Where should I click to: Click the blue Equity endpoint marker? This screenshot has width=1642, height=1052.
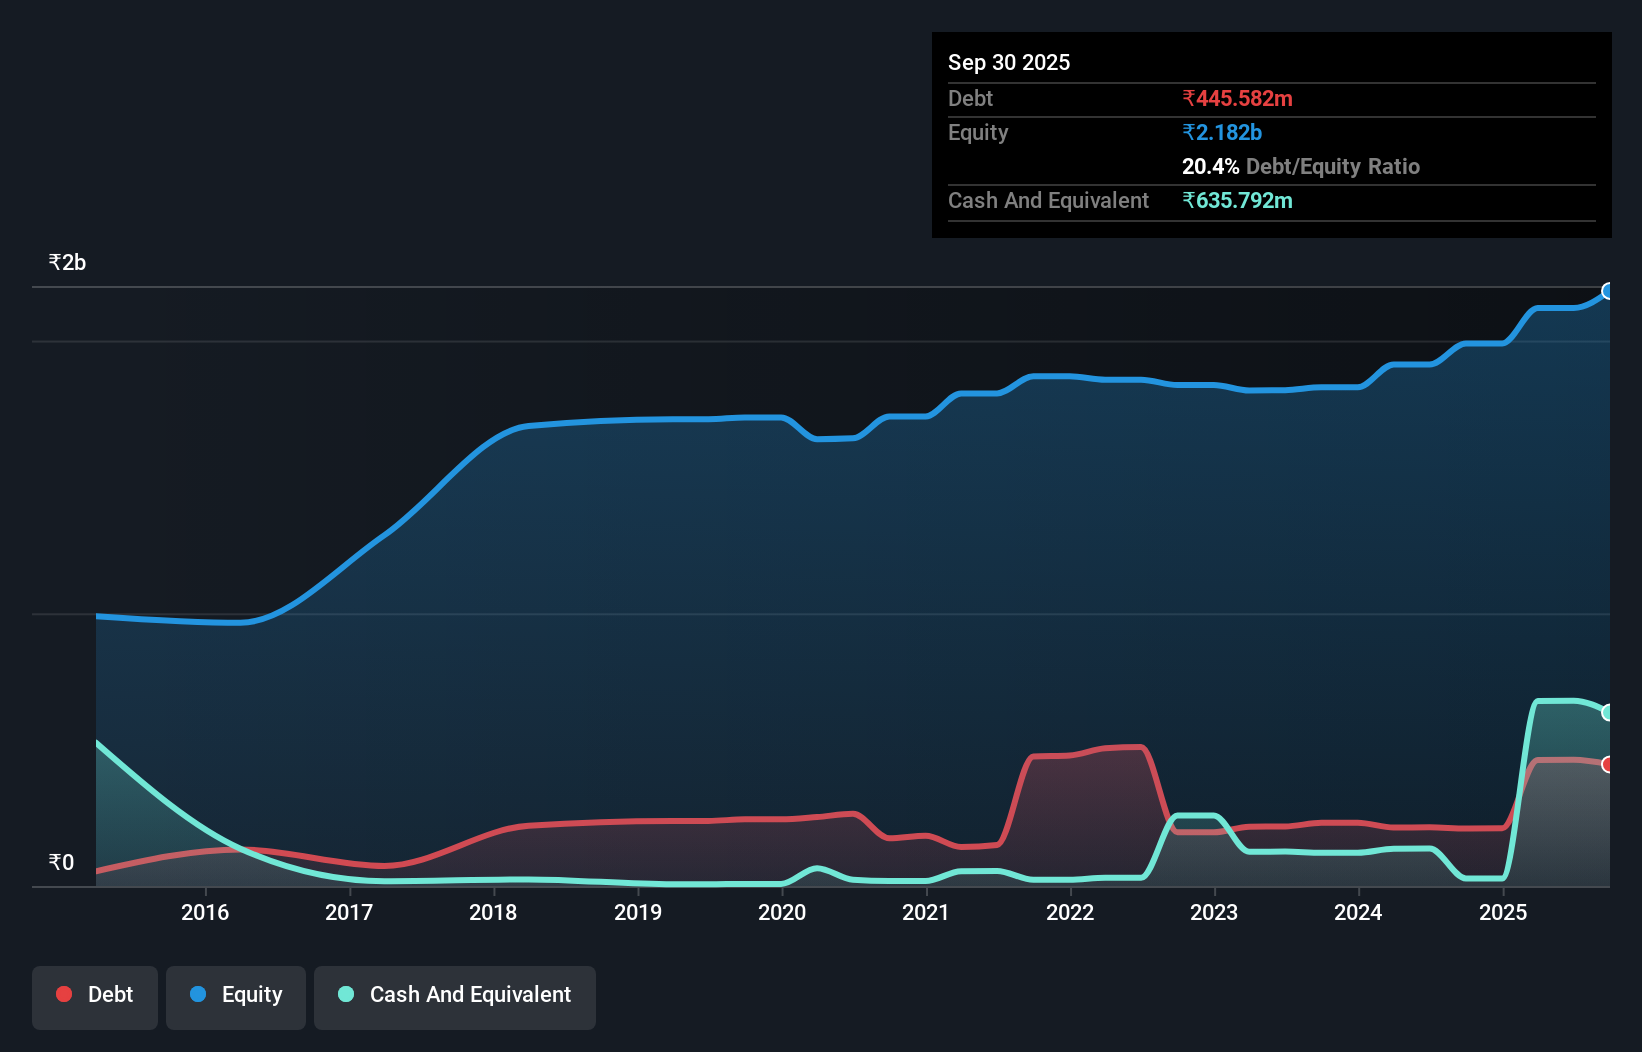[x=1608, y=291]
